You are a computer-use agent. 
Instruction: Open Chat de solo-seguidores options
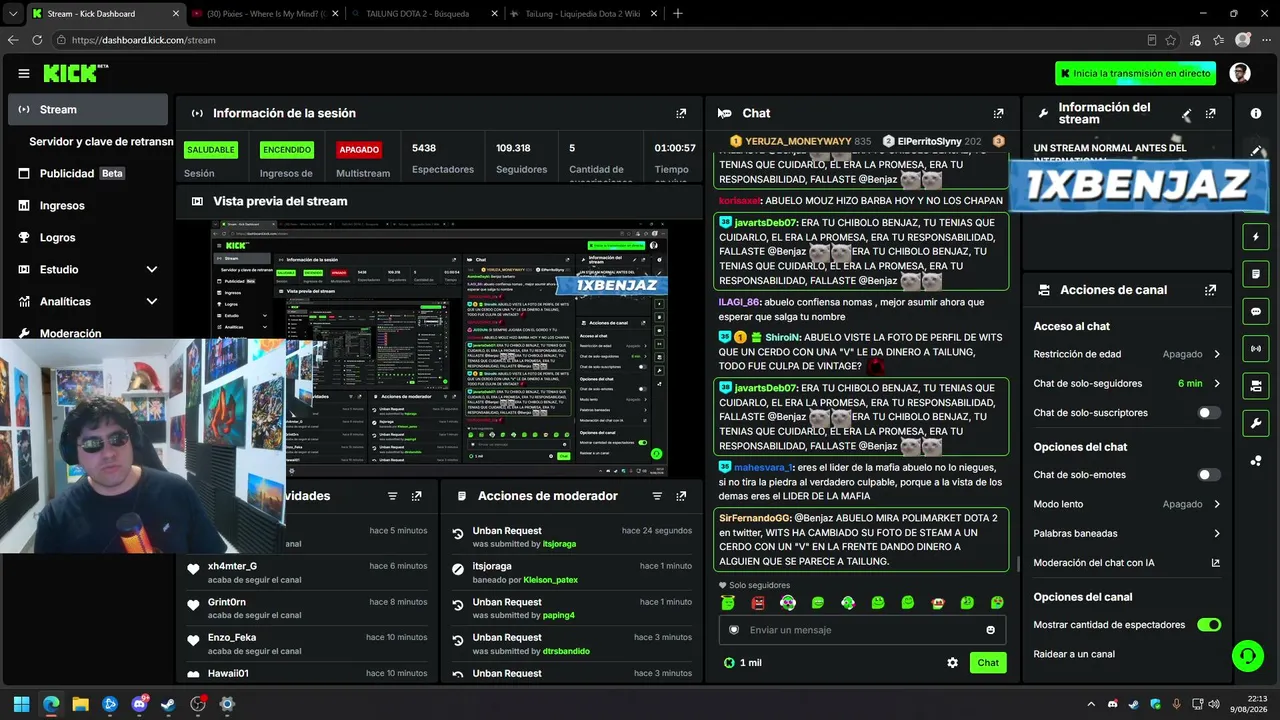point(1127,383)
